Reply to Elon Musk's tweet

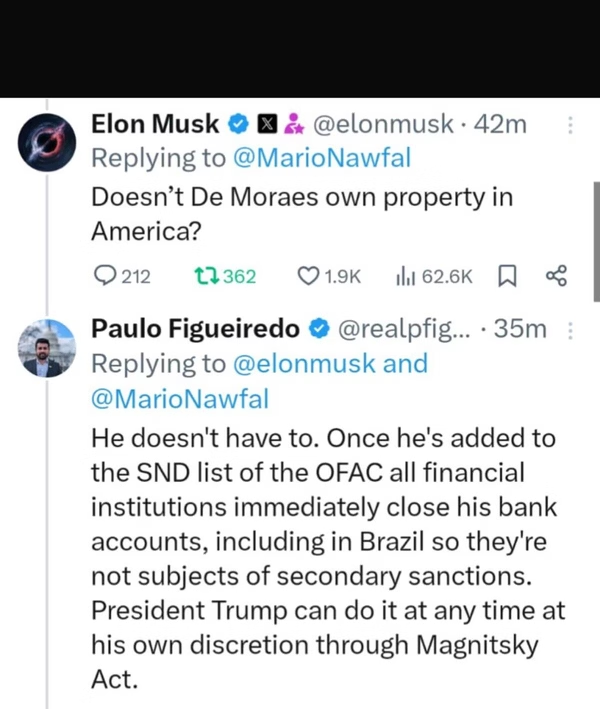pyautogui.click(x=104, y=276)
